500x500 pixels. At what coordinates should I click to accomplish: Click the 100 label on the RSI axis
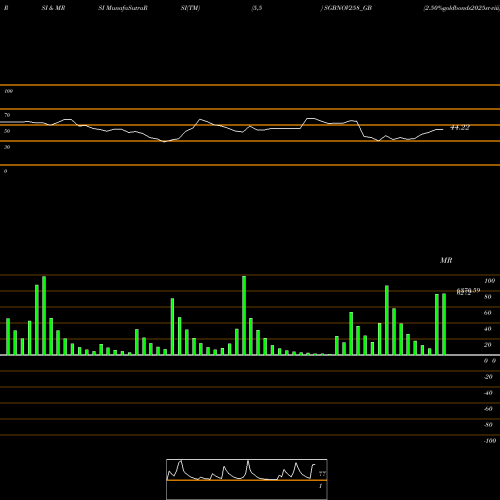pos(8,91)
